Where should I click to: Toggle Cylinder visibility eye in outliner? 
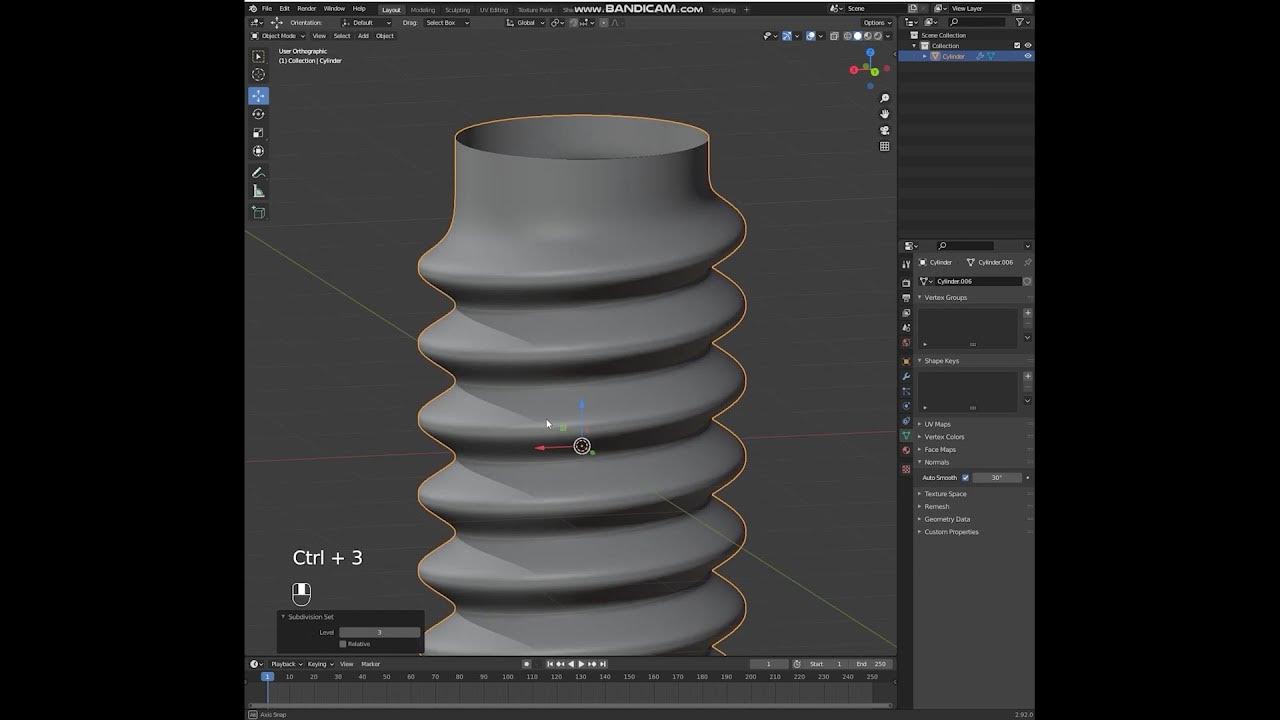coord(1028,56)
